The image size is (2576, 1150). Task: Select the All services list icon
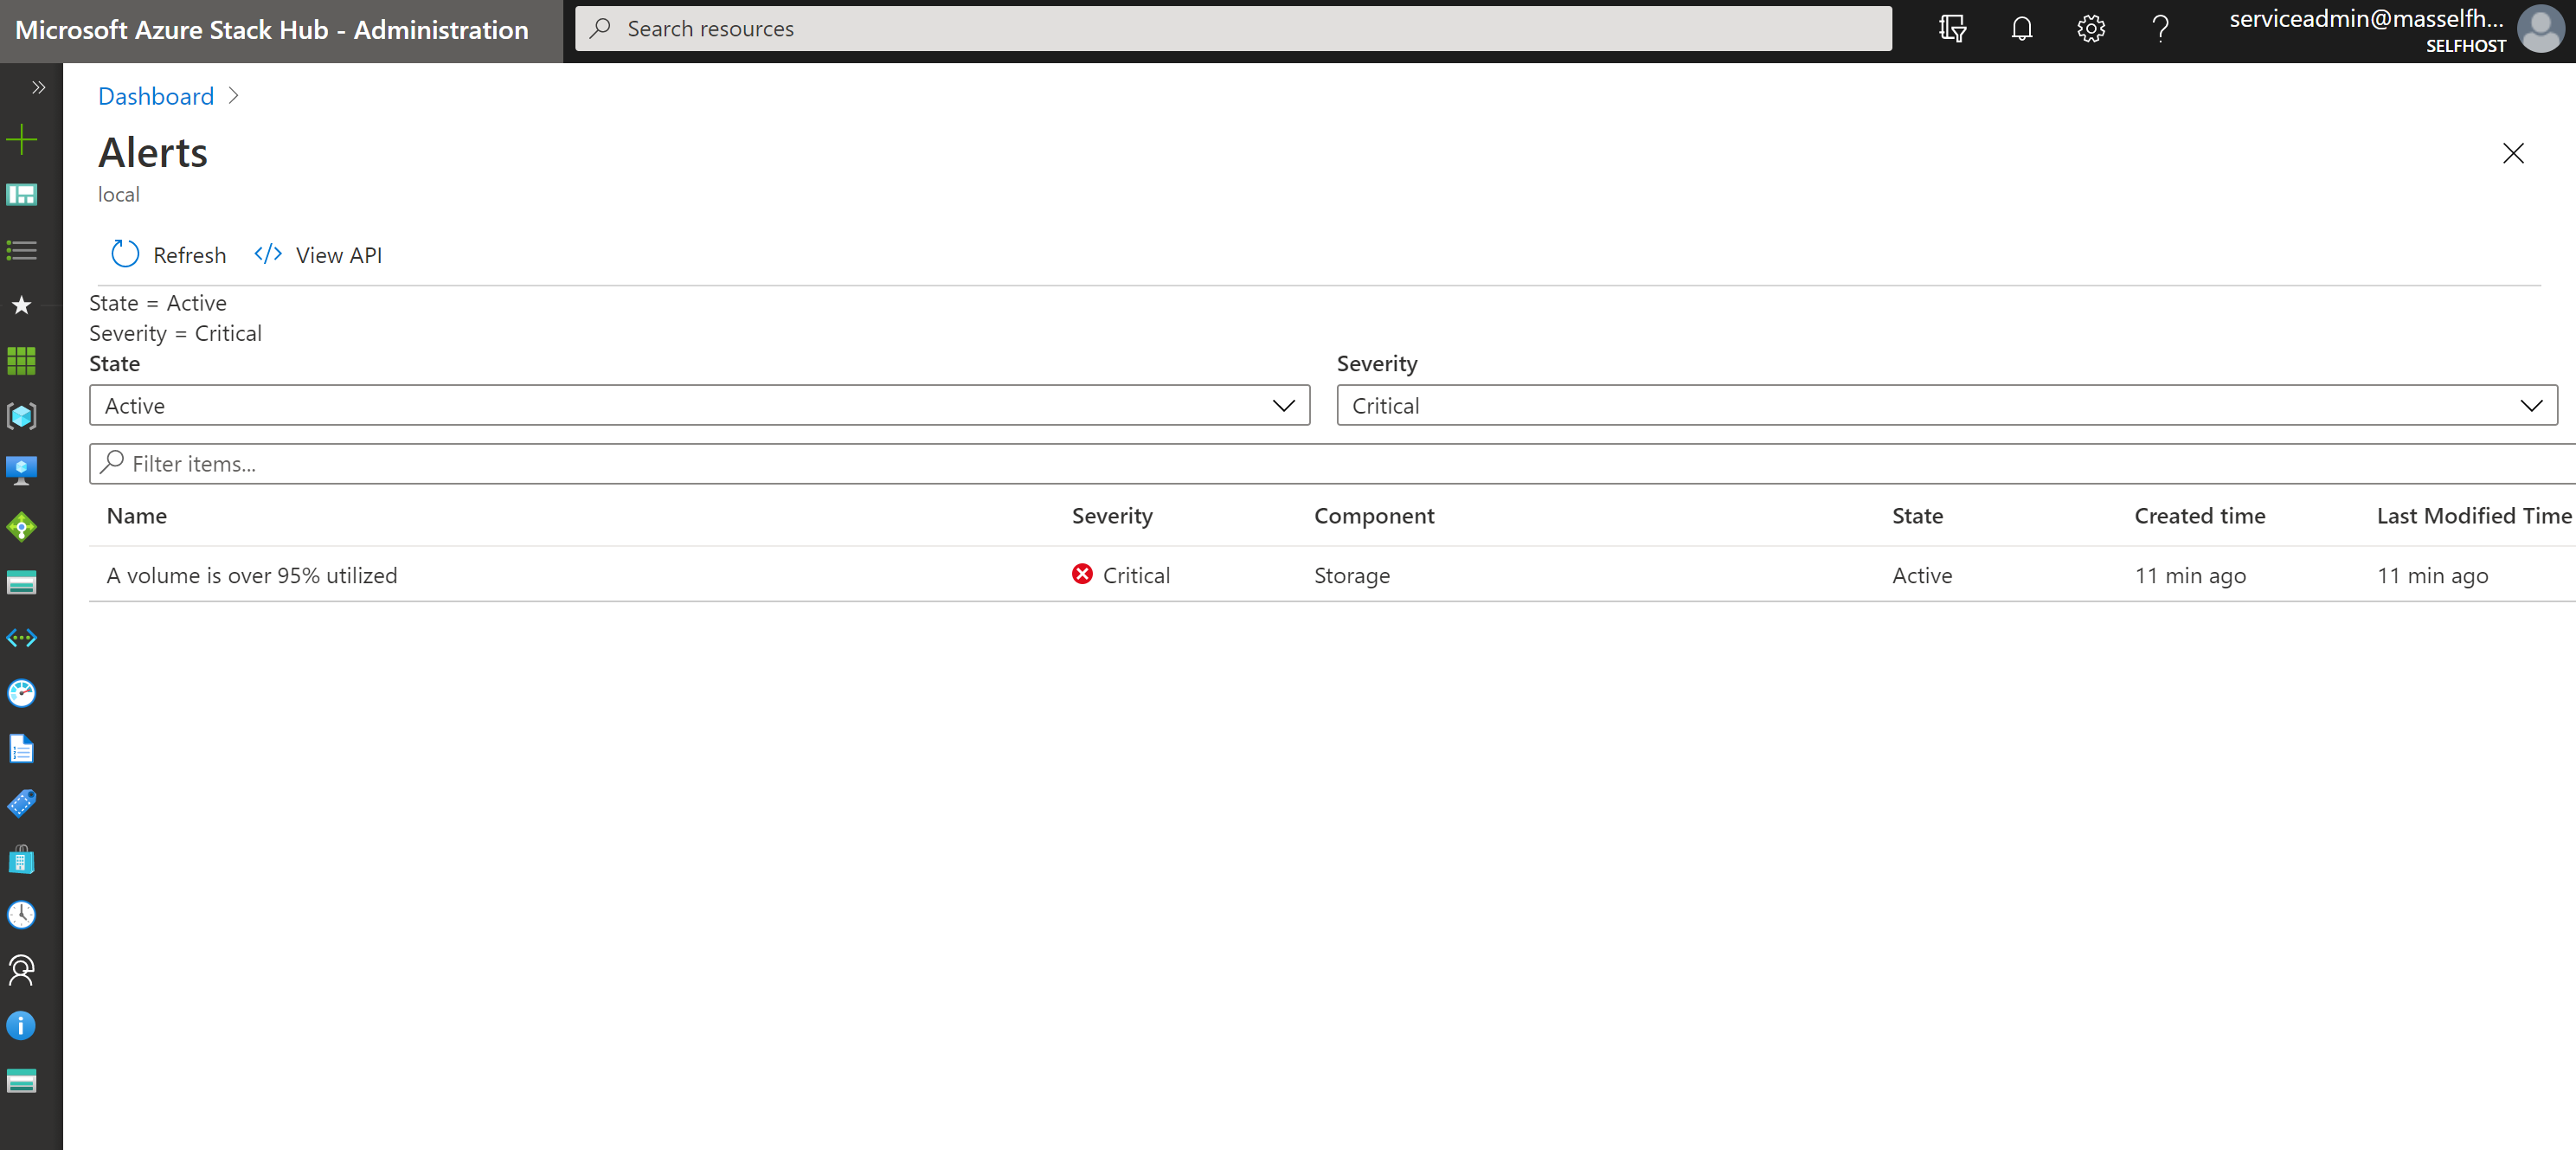21,250
